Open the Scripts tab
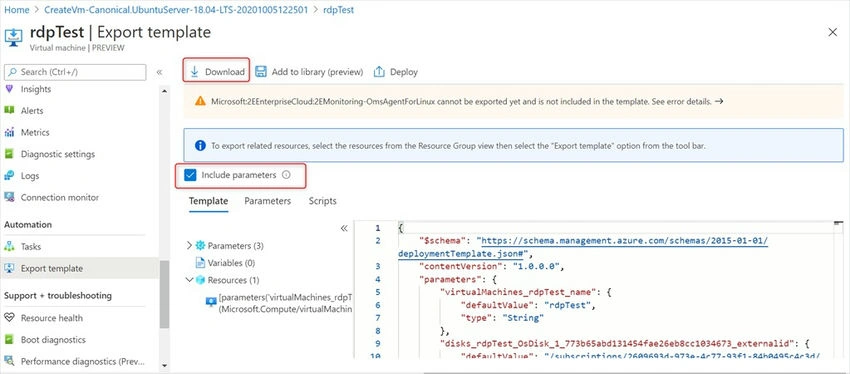The width and height of the screenshot is (850, 374). click(323, 201)
